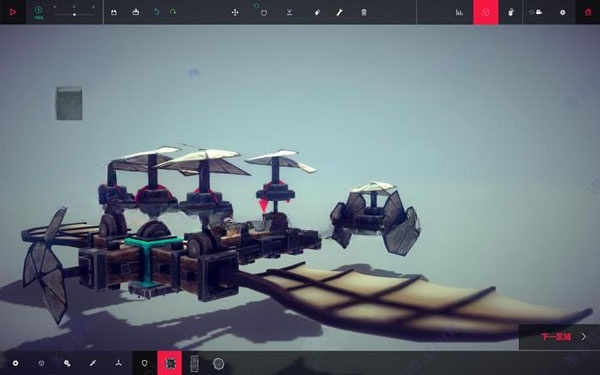Viewport: 600px width, 375px height.
Task: Open the propeller flight blocks tab
Action: (x=119, y=363)
